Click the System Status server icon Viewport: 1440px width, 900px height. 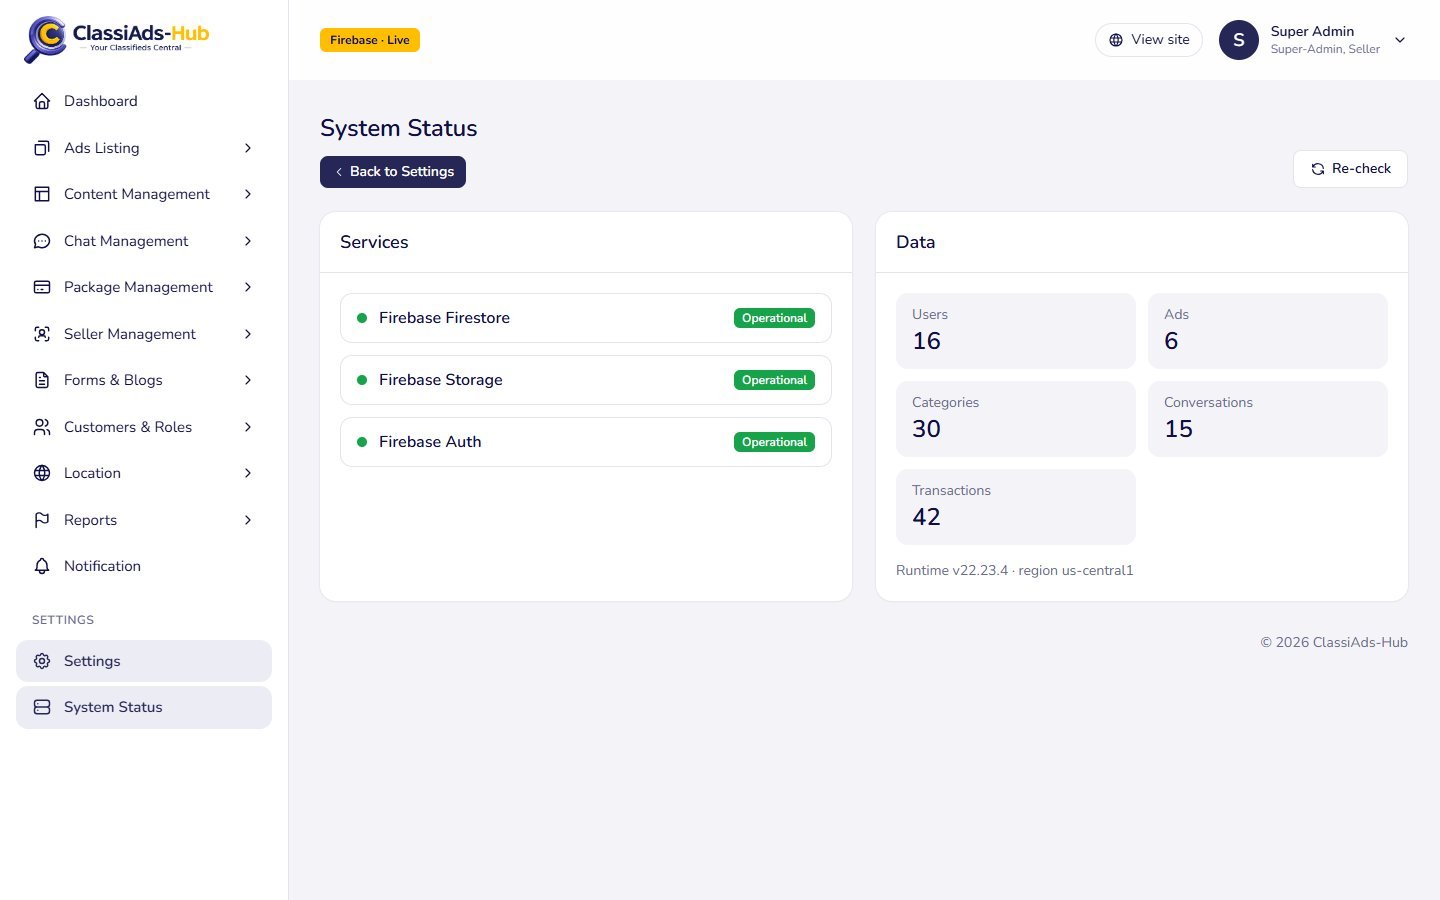coord(42,707)
